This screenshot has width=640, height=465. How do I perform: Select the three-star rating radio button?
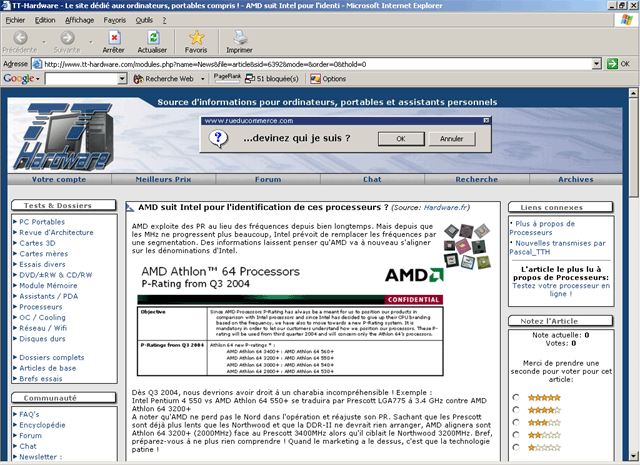pyautogui.click(x=516, y=422)
